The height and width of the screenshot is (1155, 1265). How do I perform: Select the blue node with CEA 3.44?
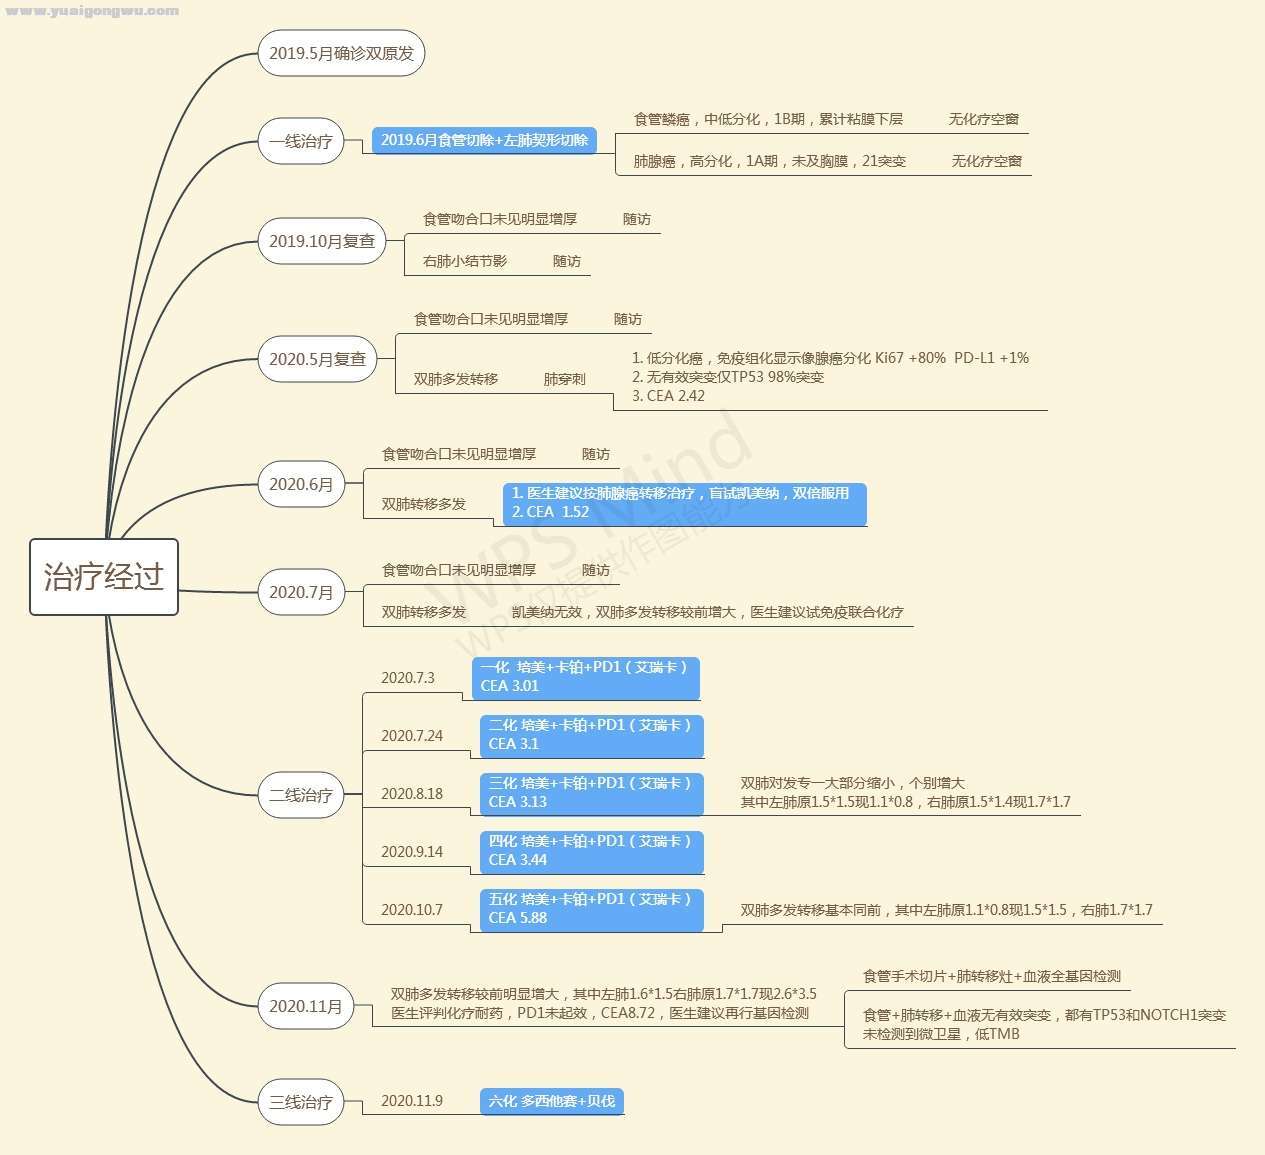pyautogui.click(x=591, y=851)
